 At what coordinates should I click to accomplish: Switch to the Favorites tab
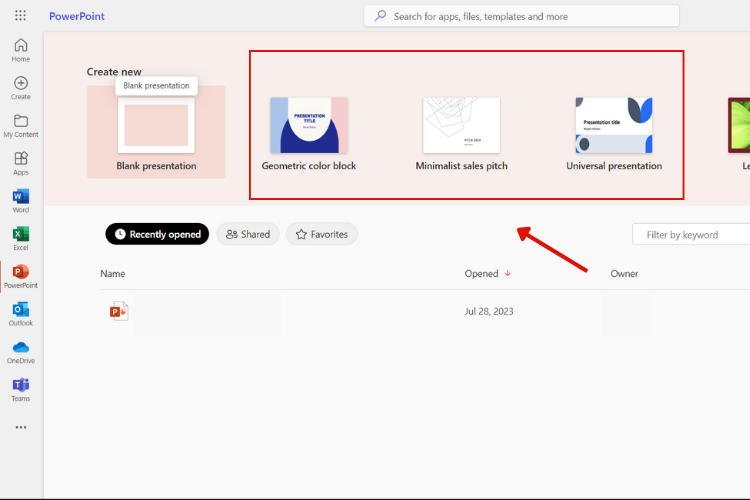click(321, 234)
